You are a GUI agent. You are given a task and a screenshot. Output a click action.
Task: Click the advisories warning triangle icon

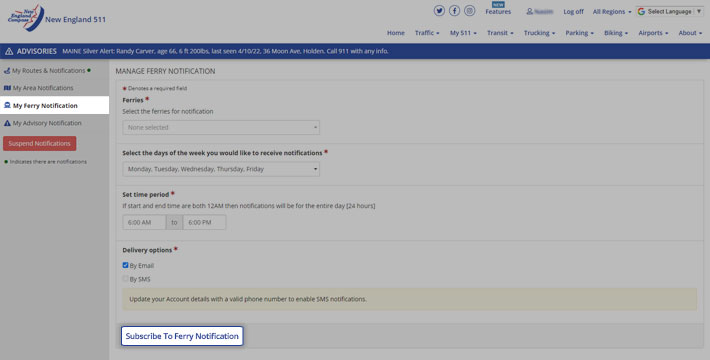pyautogui.click(x=9, y=51)
